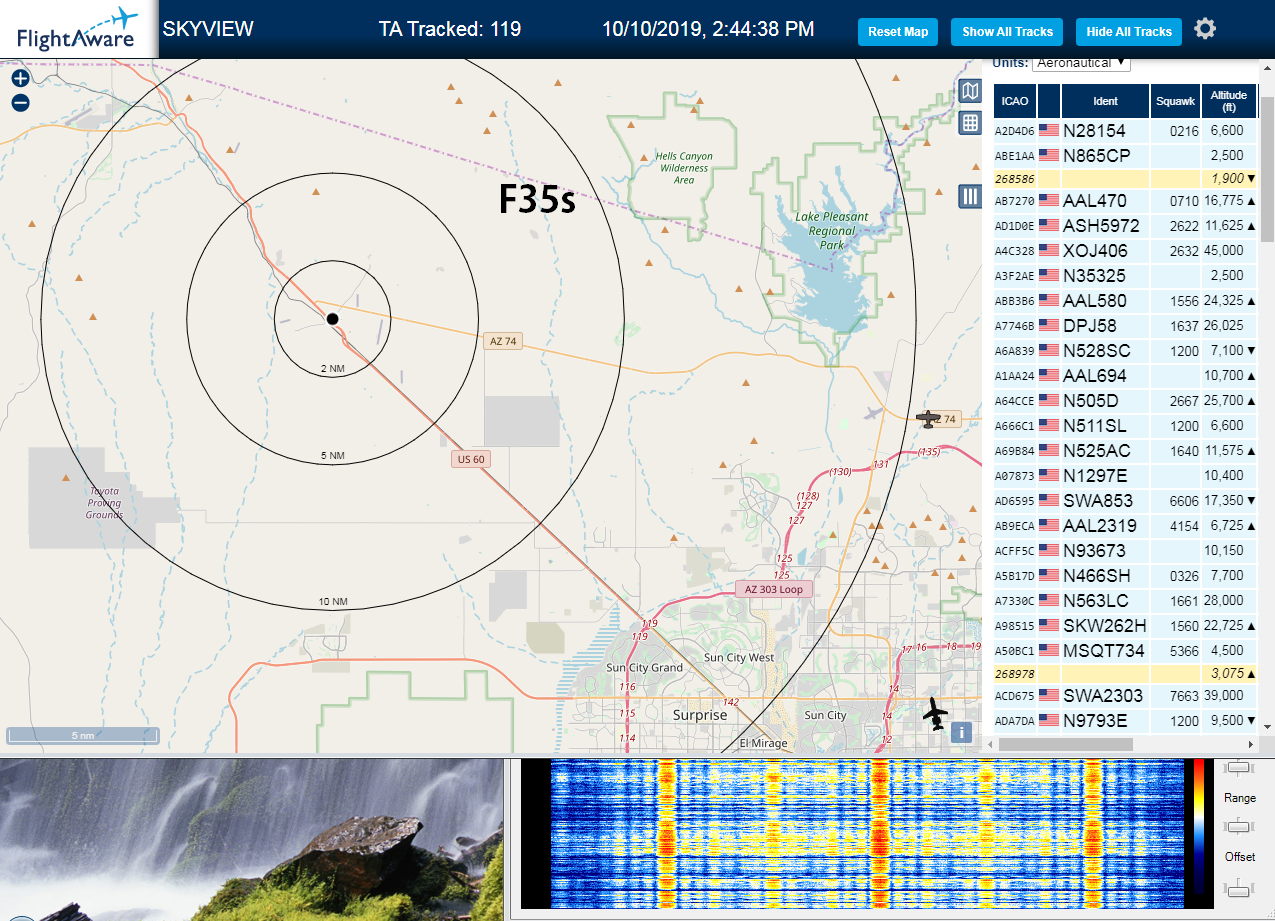Select the N525AC aircraft row

click(x=1125, y=450)
